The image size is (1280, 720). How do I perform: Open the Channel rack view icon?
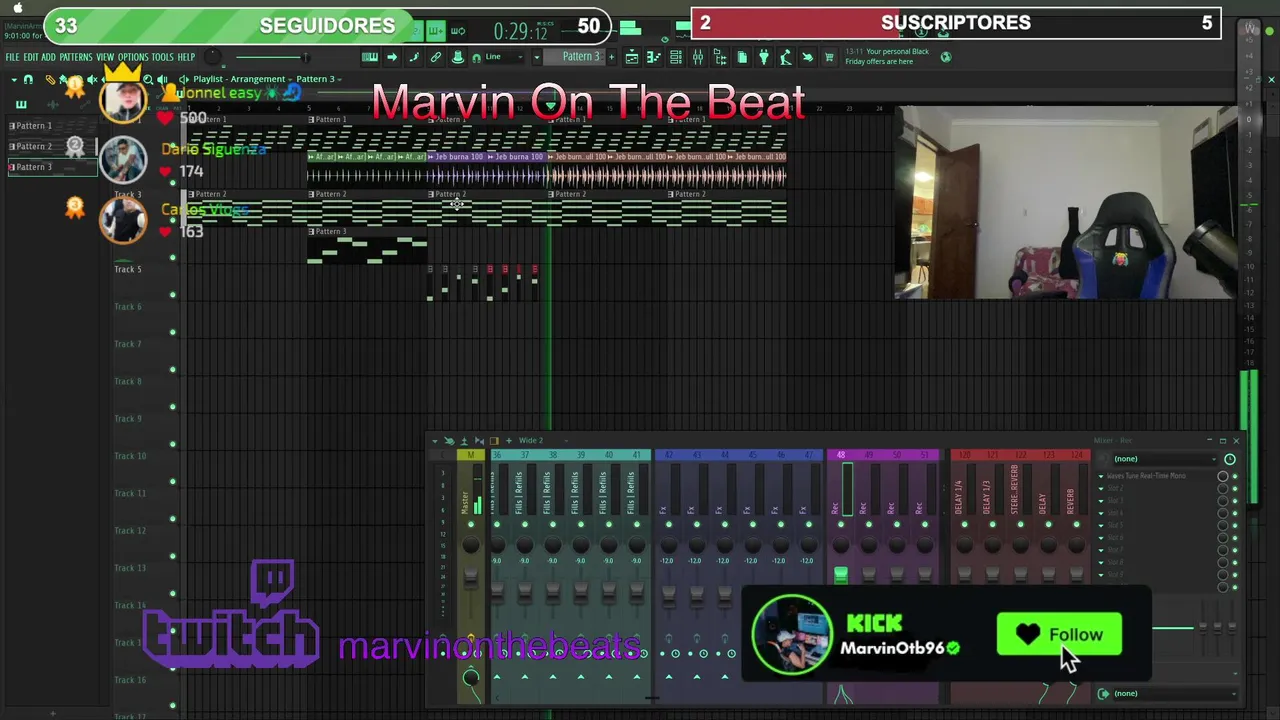coord(677,57)
